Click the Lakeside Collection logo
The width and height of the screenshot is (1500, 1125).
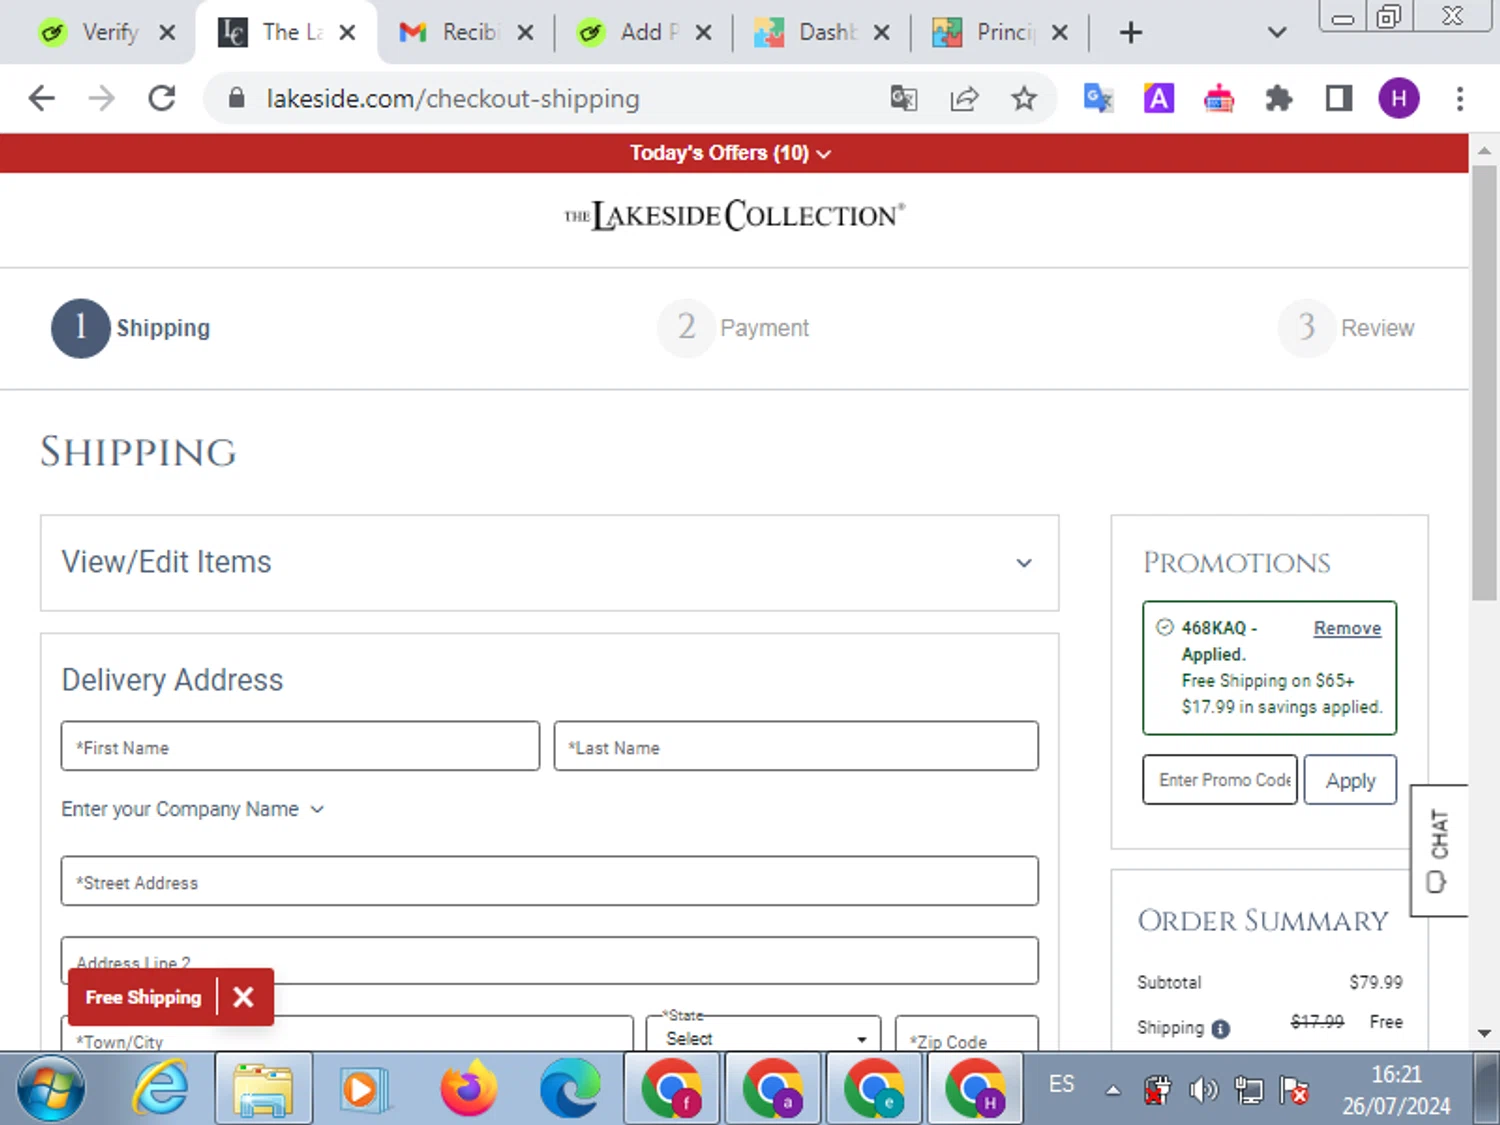pyautogui.click(x=735, y=215)
